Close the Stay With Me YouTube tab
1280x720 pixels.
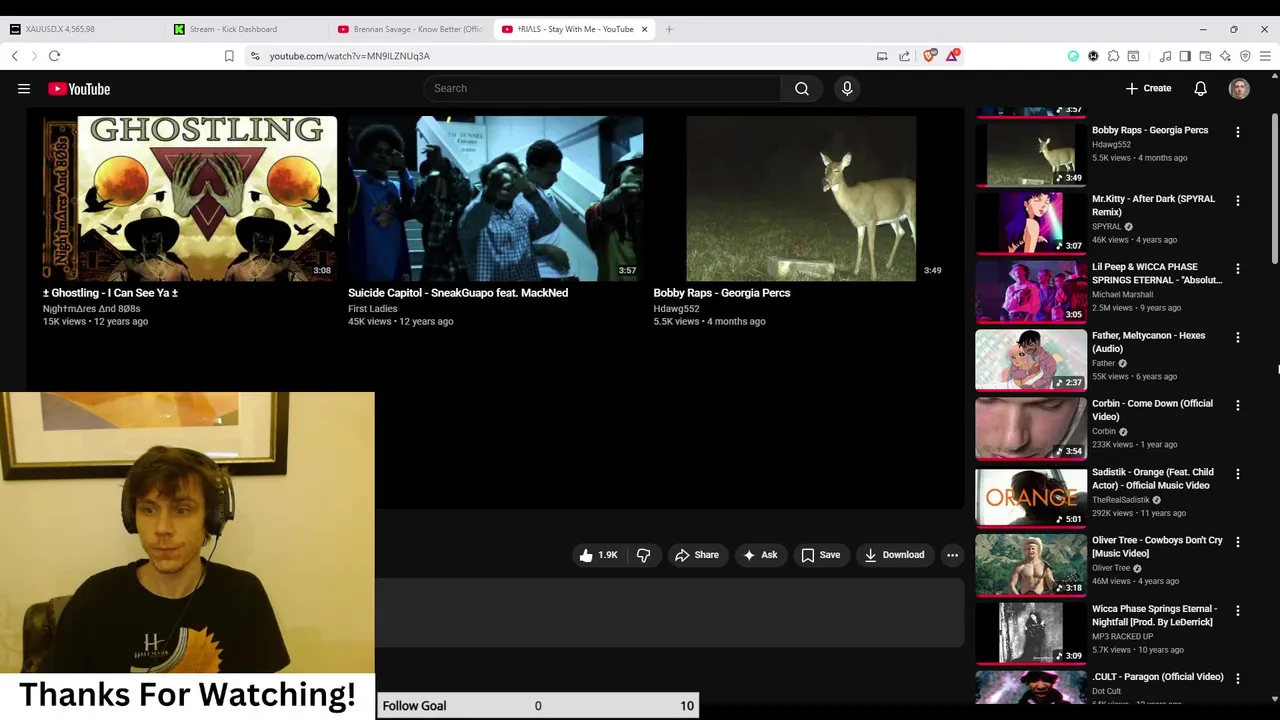tap(644, 29)
